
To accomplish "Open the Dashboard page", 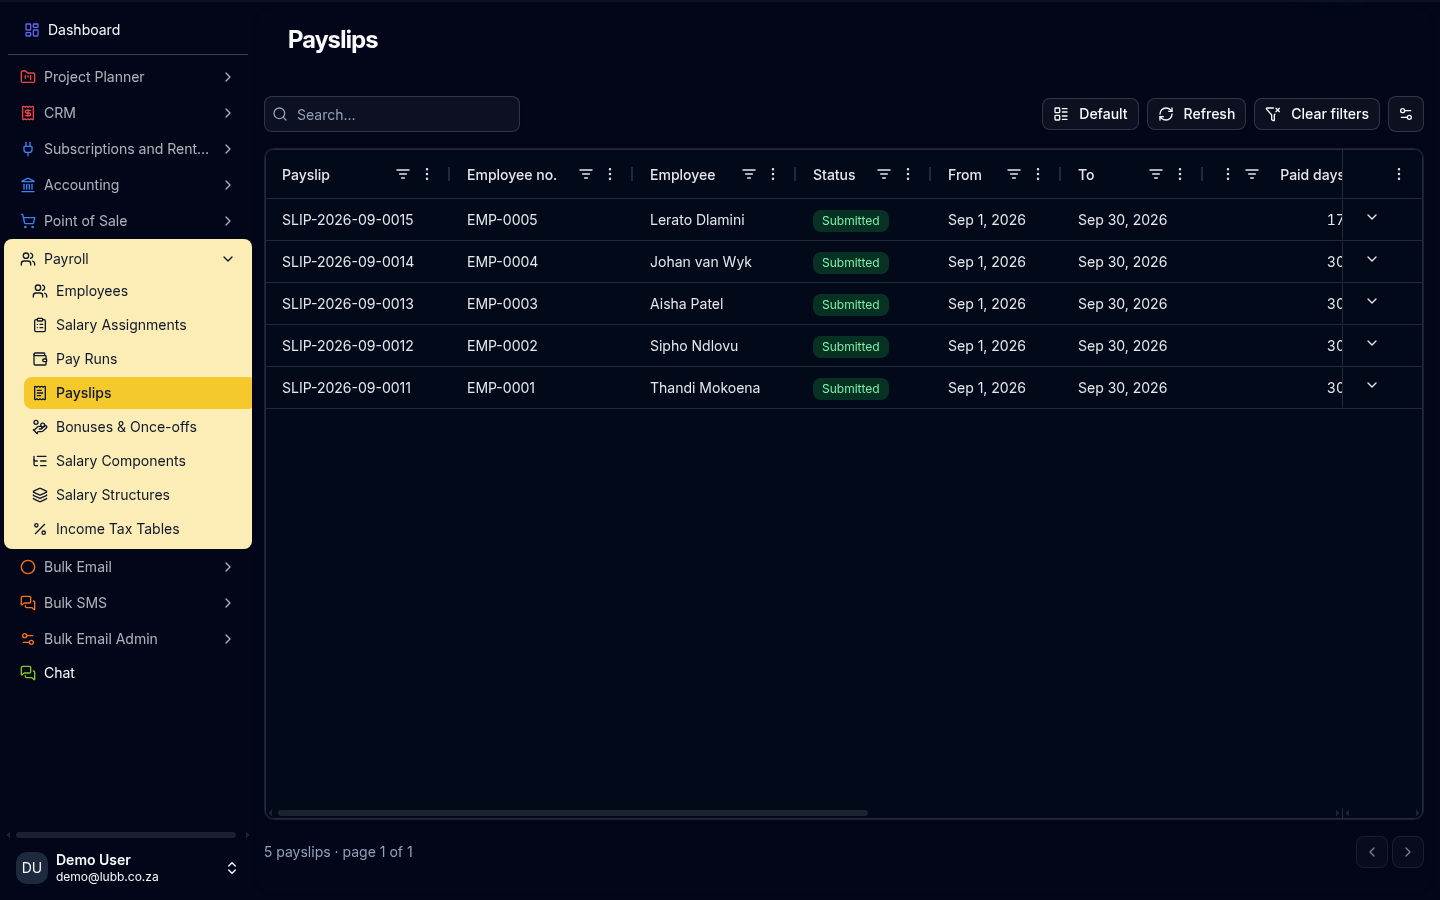I will pos(128,30).
